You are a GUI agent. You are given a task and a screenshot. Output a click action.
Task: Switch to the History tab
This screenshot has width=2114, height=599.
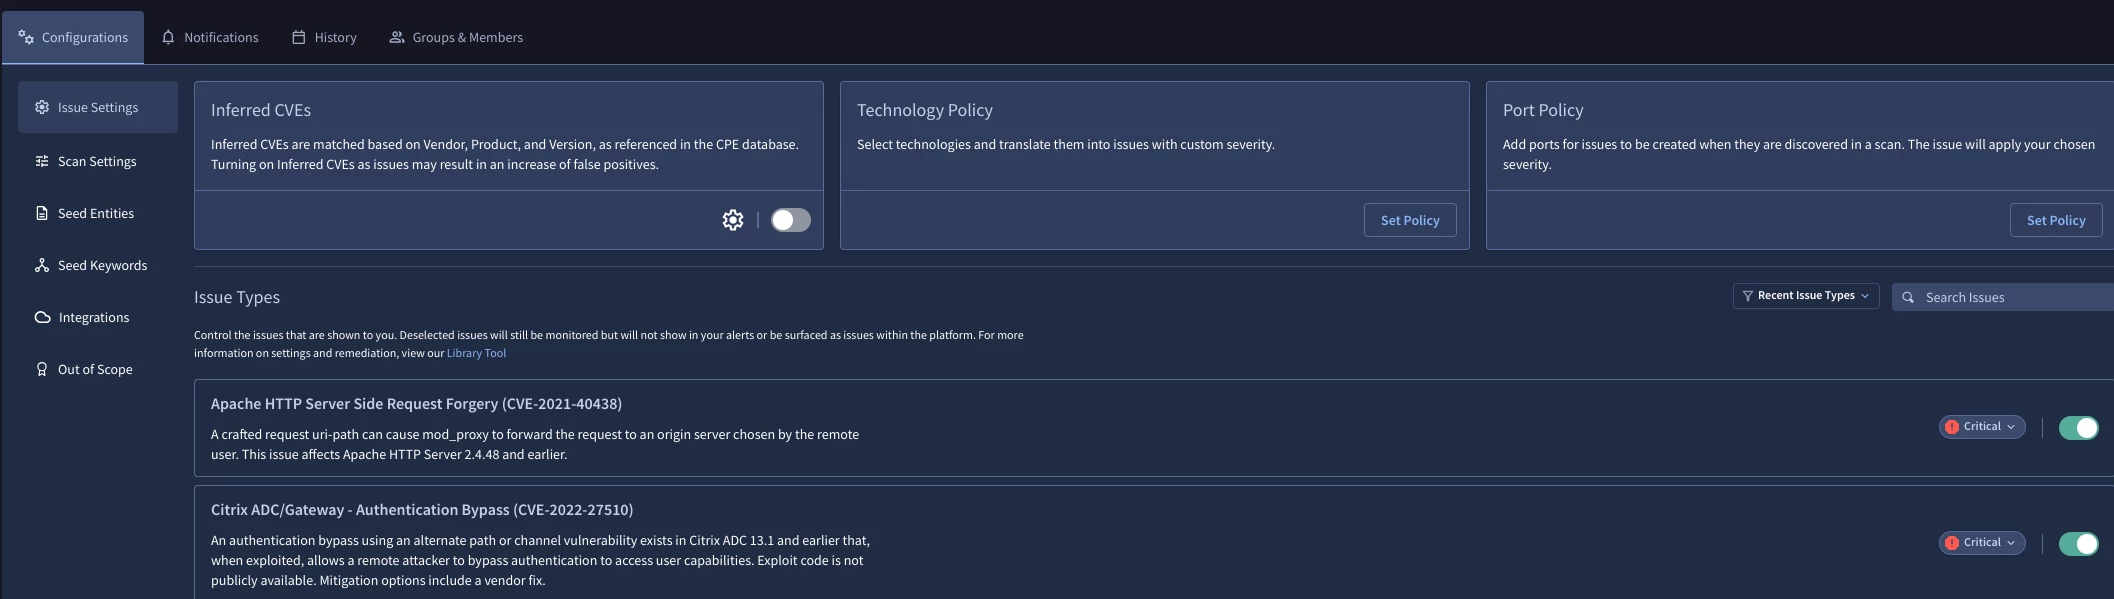click(324, 37)
